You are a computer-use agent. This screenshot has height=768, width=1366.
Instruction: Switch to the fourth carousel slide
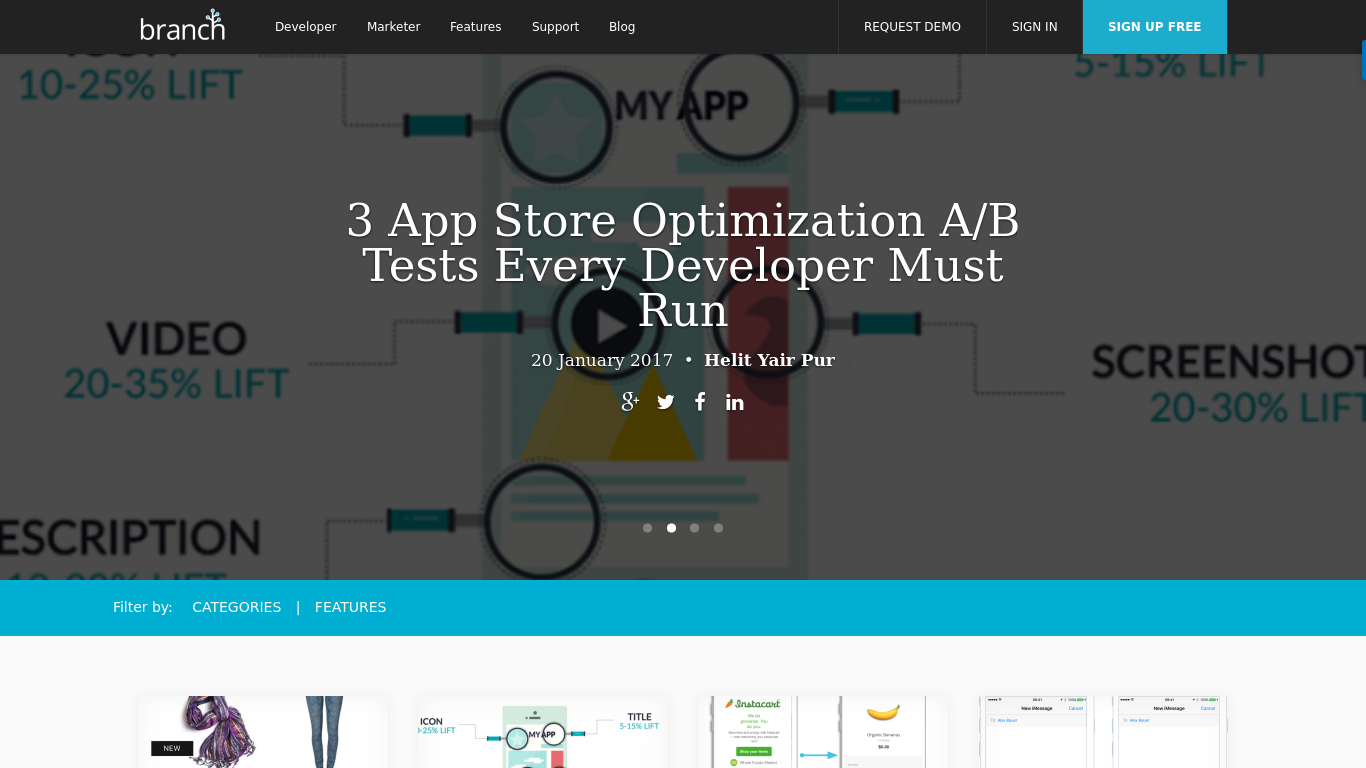pos(718,528)
